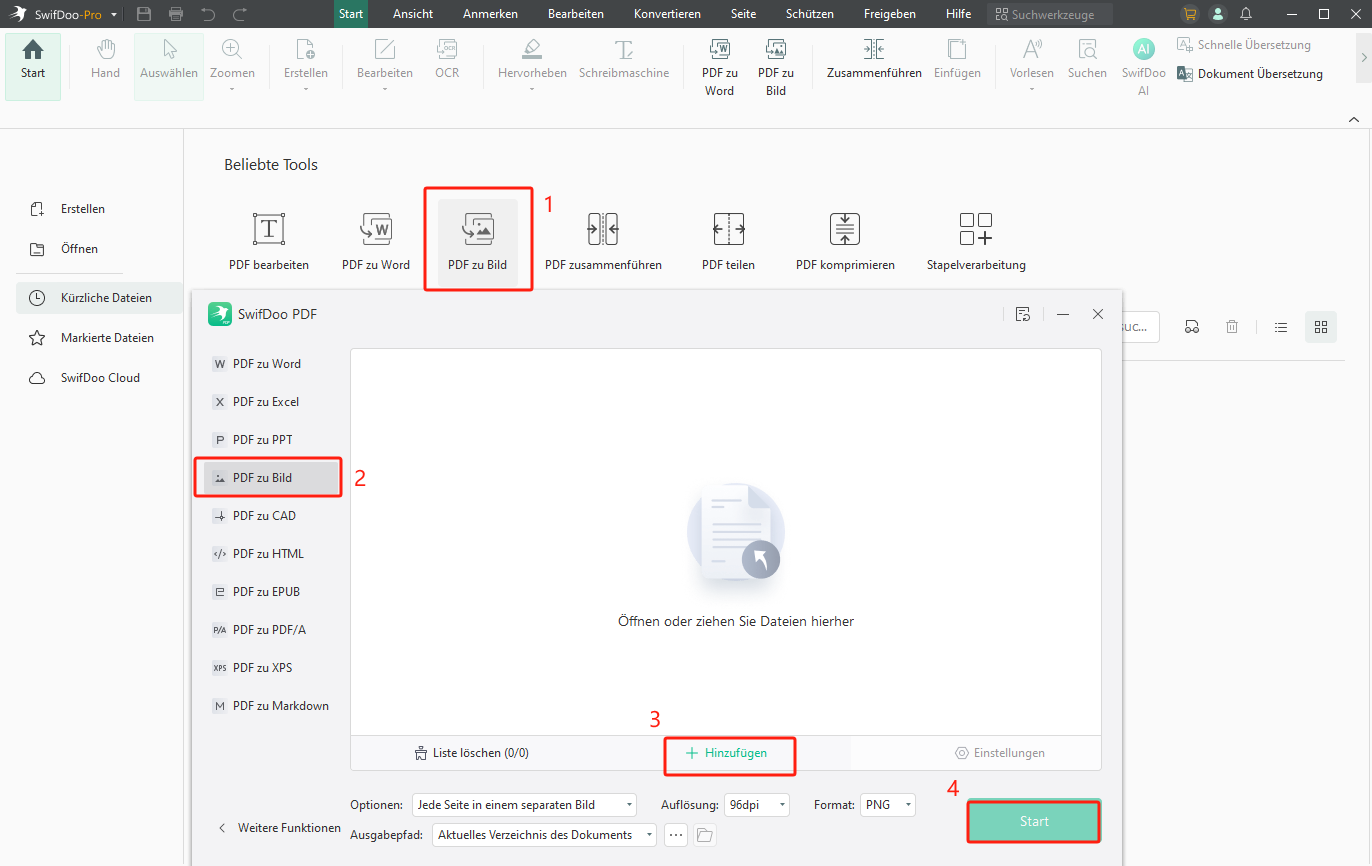Image resolution: width=1372 pixels, height=866 pixels.
Task: Open the conversion history icon in dialog header
Action: tap(1022, 314)
